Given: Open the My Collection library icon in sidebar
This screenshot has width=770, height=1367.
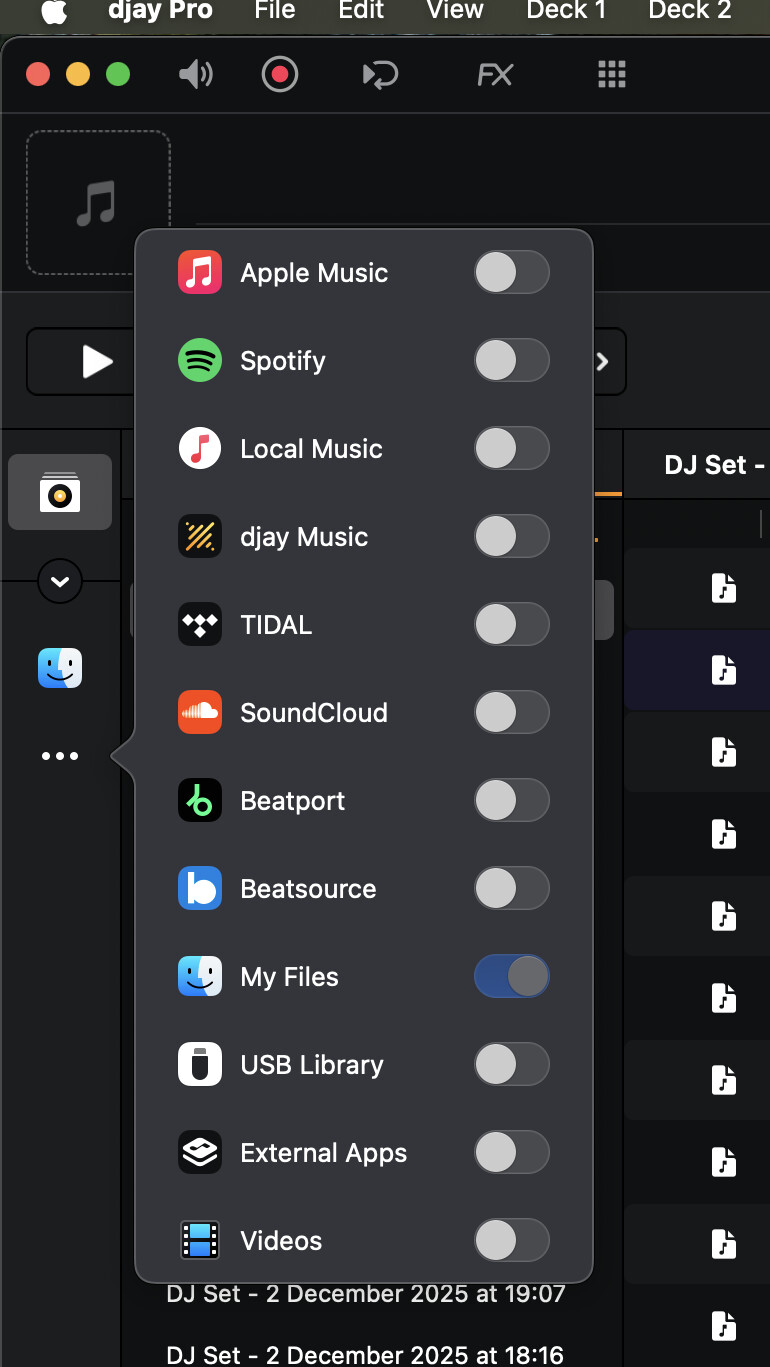Looking at the screenshot, I should tap(60, 492).
